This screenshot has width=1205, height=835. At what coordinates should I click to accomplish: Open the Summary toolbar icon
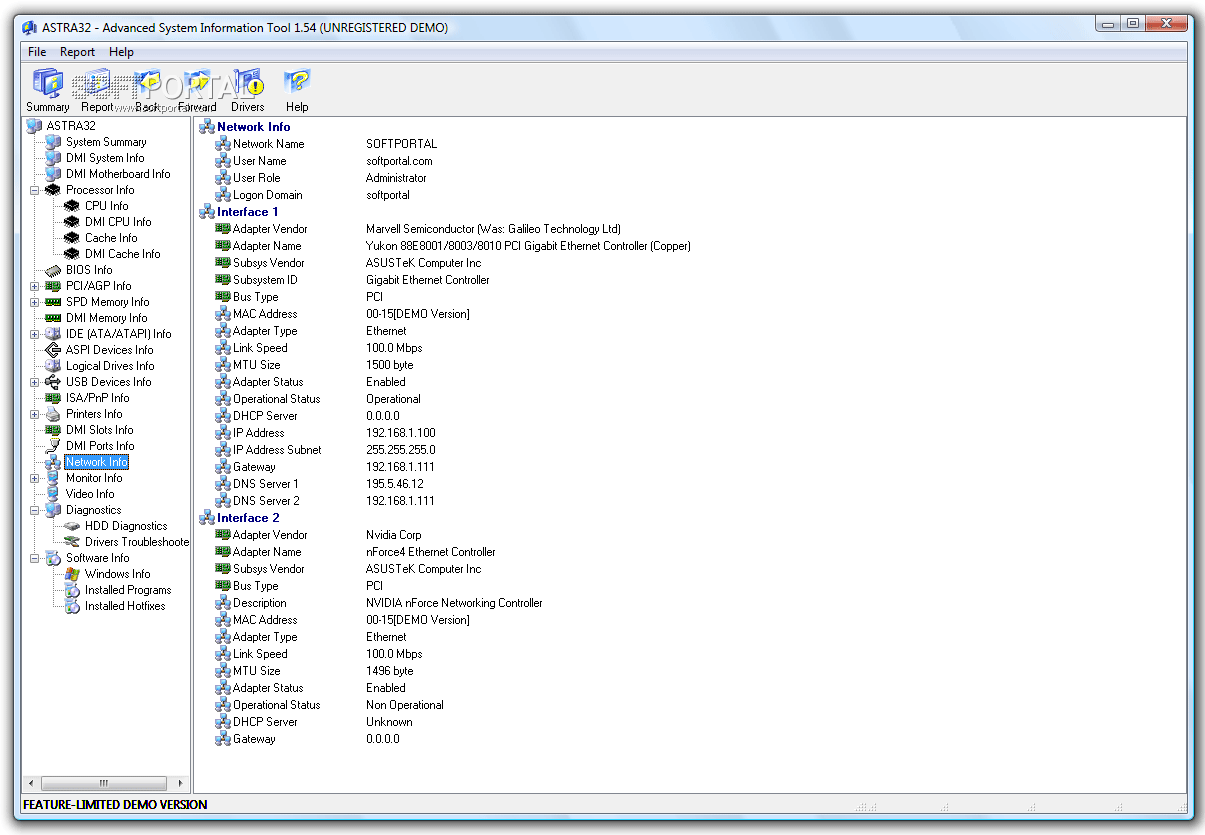coord(47,90)
